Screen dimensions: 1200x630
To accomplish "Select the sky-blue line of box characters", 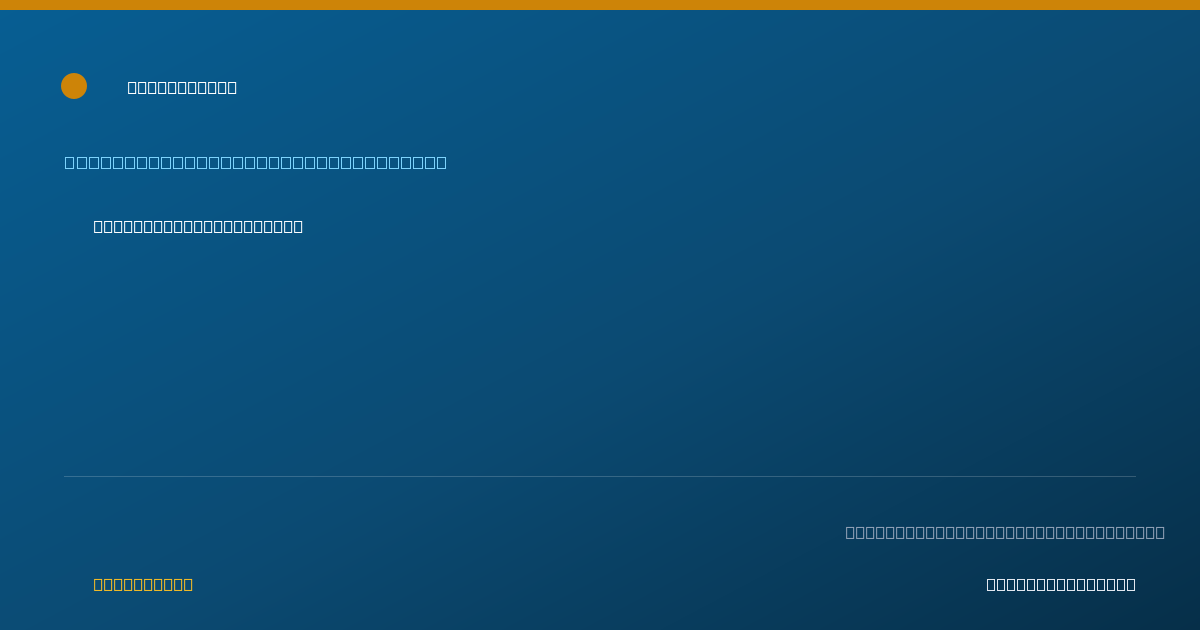I will tap(256, 162).
